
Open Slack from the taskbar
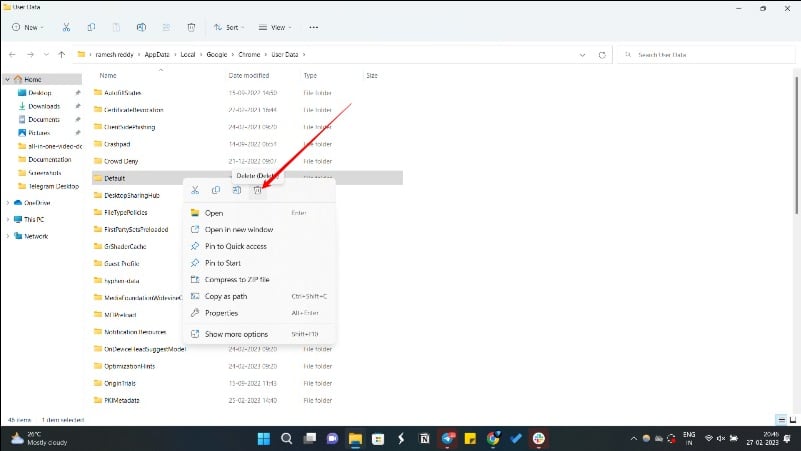538,439
